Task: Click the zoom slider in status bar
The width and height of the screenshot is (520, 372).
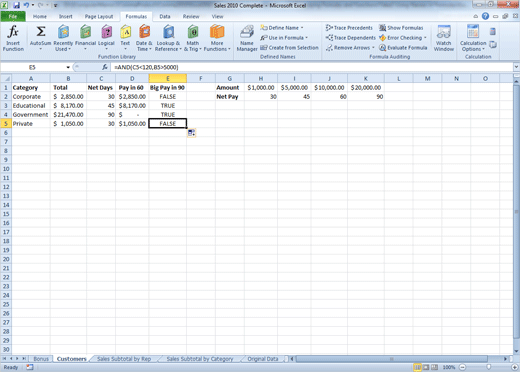Action: tap(488, 367)
